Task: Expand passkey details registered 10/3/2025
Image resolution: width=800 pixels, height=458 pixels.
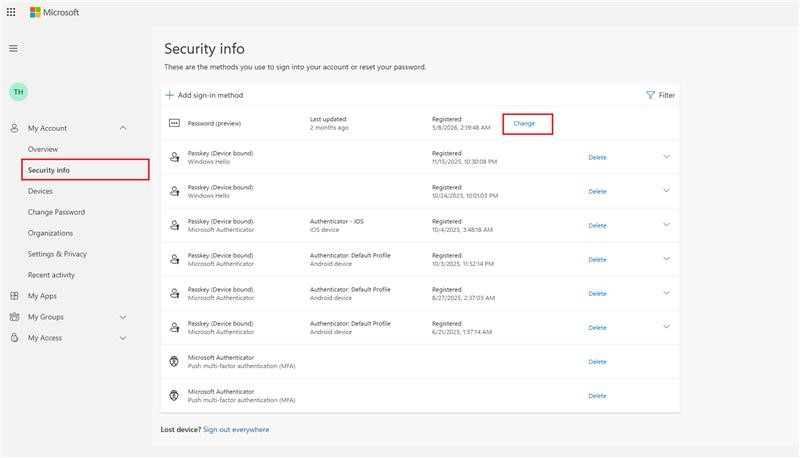Action: 666,259
